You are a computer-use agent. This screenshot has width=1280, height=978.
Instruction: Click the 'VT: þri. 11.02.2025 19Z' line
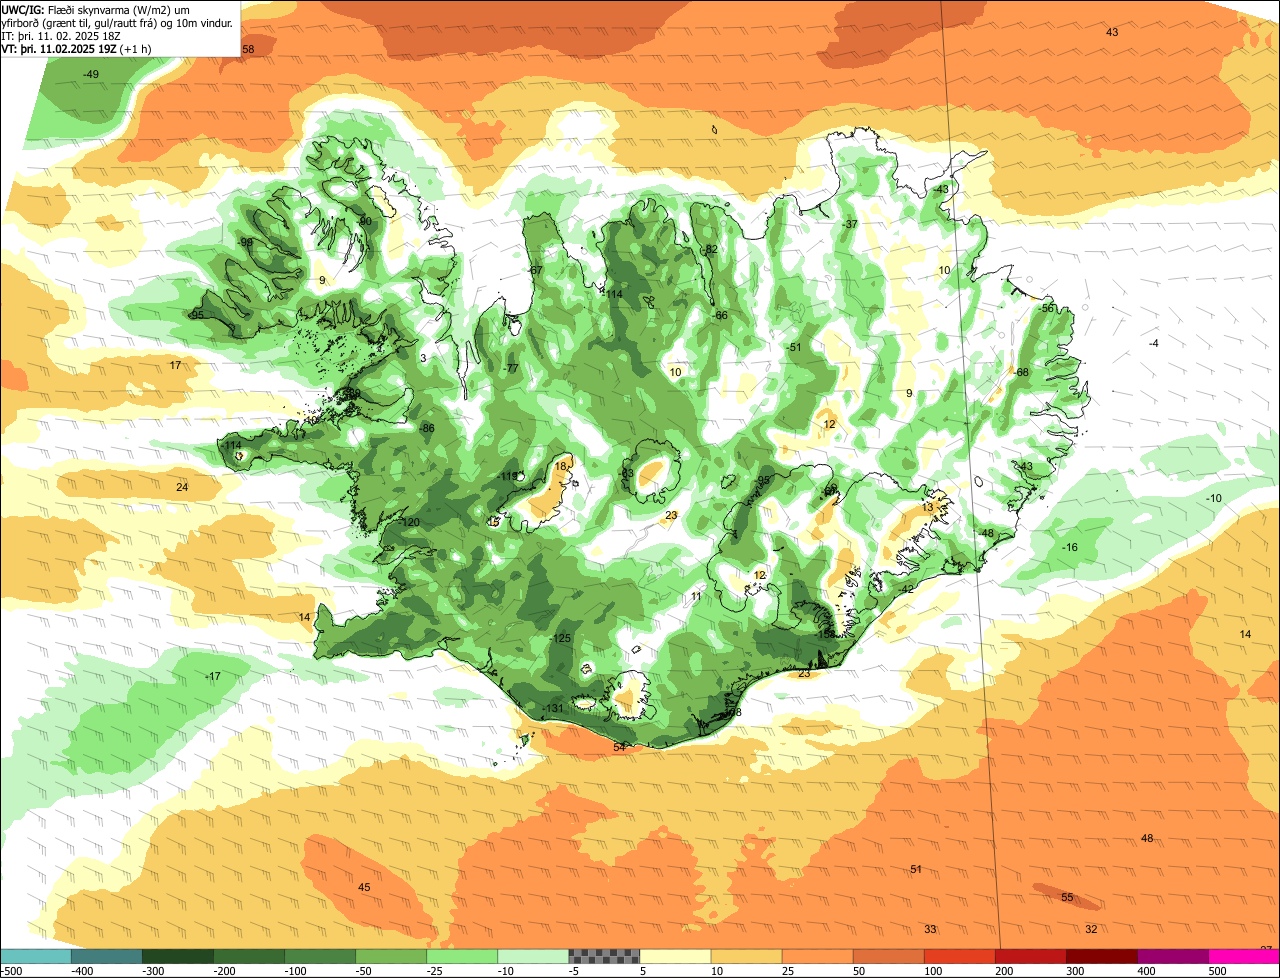pos(76,48)
